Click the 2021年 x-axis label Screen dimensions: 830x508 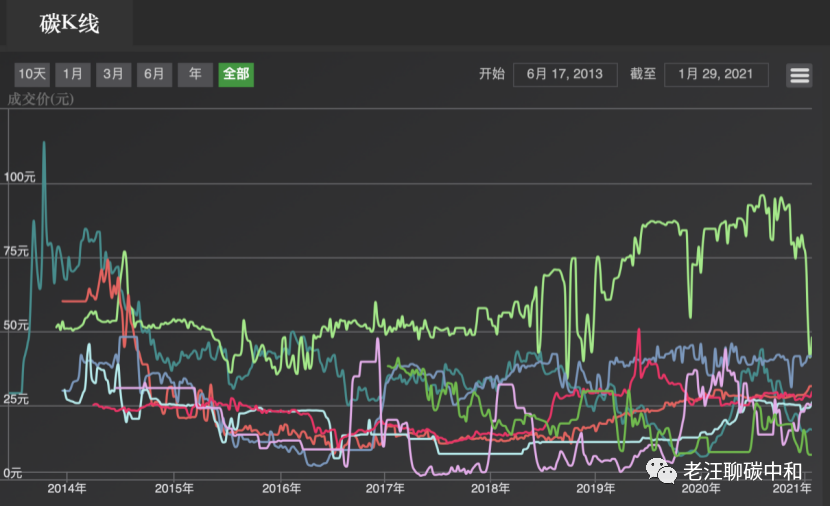790,488
